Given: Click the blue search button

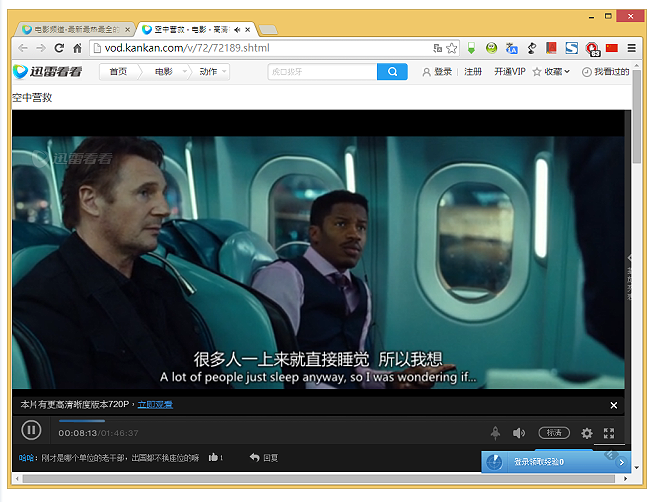Looking at the screenshot, I should pos(392,72).
